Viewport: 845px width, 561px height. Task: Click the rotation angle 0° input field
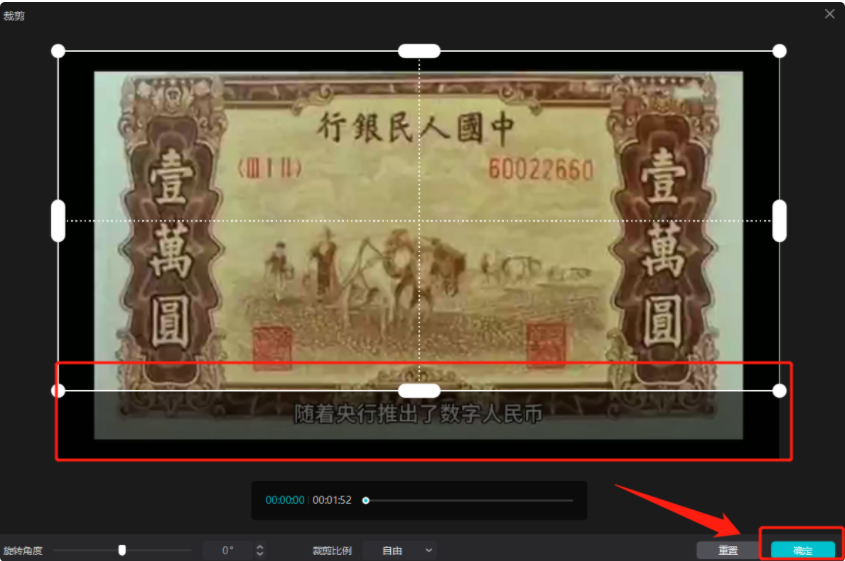click(228, 550)
